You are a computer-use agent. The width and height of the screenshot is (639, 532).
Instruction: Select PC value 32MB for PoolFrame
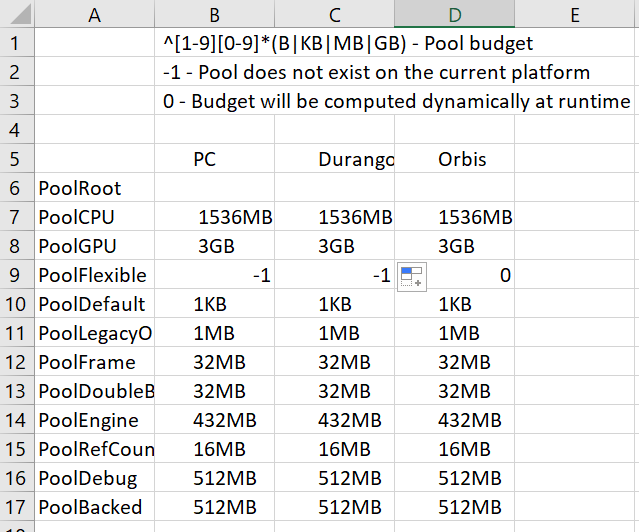coord(214,362)
